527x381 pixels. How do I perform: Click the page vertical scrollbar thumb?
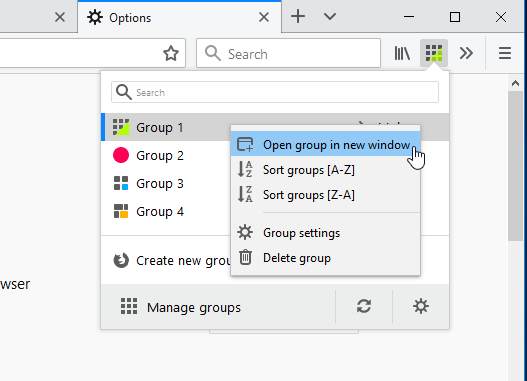pos(515,166)
